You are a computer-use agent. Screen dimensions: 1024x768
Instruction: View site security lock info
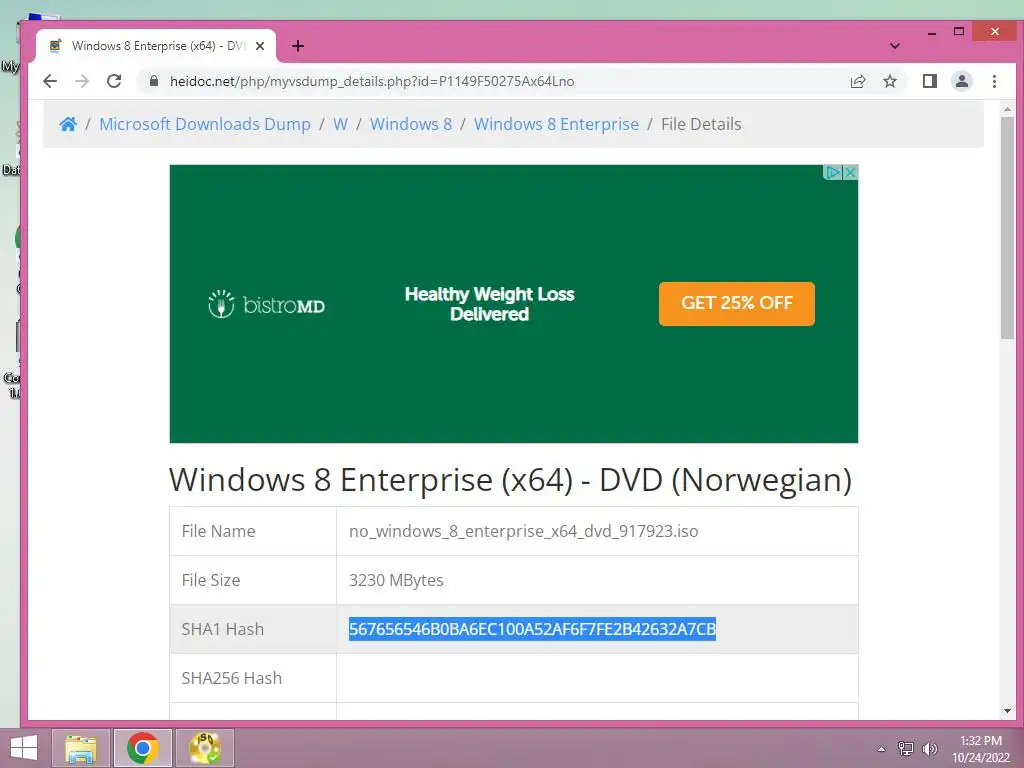click(x=154, y=81)
